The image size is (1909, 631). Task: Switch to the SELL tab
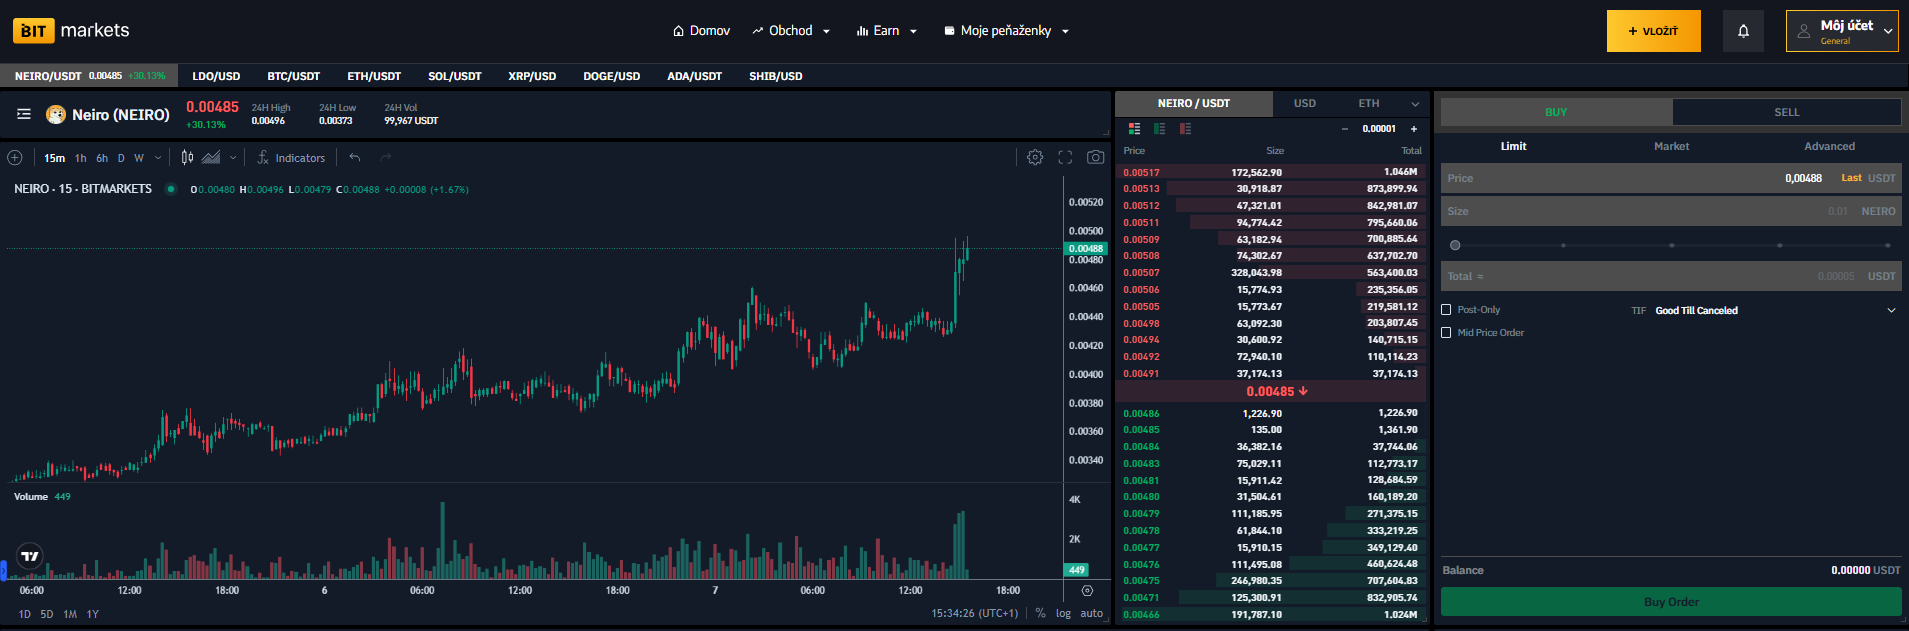click(x=1786, y=112)
